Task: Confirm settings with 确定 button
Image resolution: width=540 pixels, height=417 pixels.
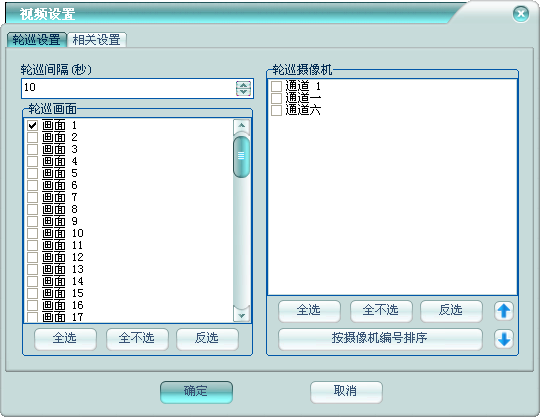Action: pyautogui.click(x=196, y=392)
